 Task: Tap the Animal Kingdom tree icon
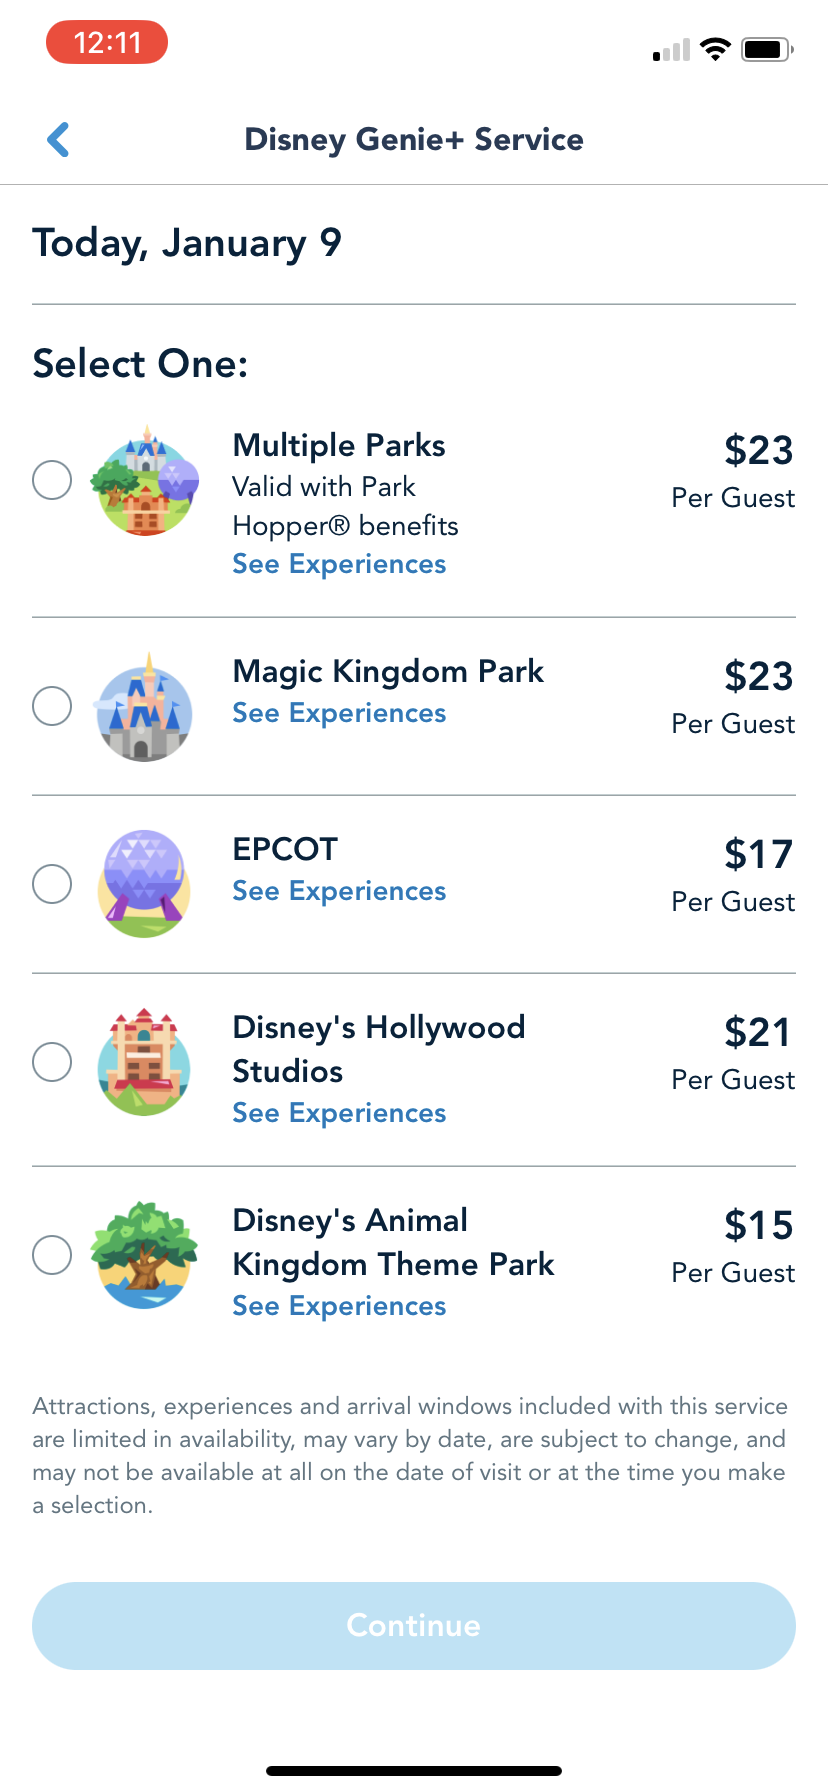145,1255
